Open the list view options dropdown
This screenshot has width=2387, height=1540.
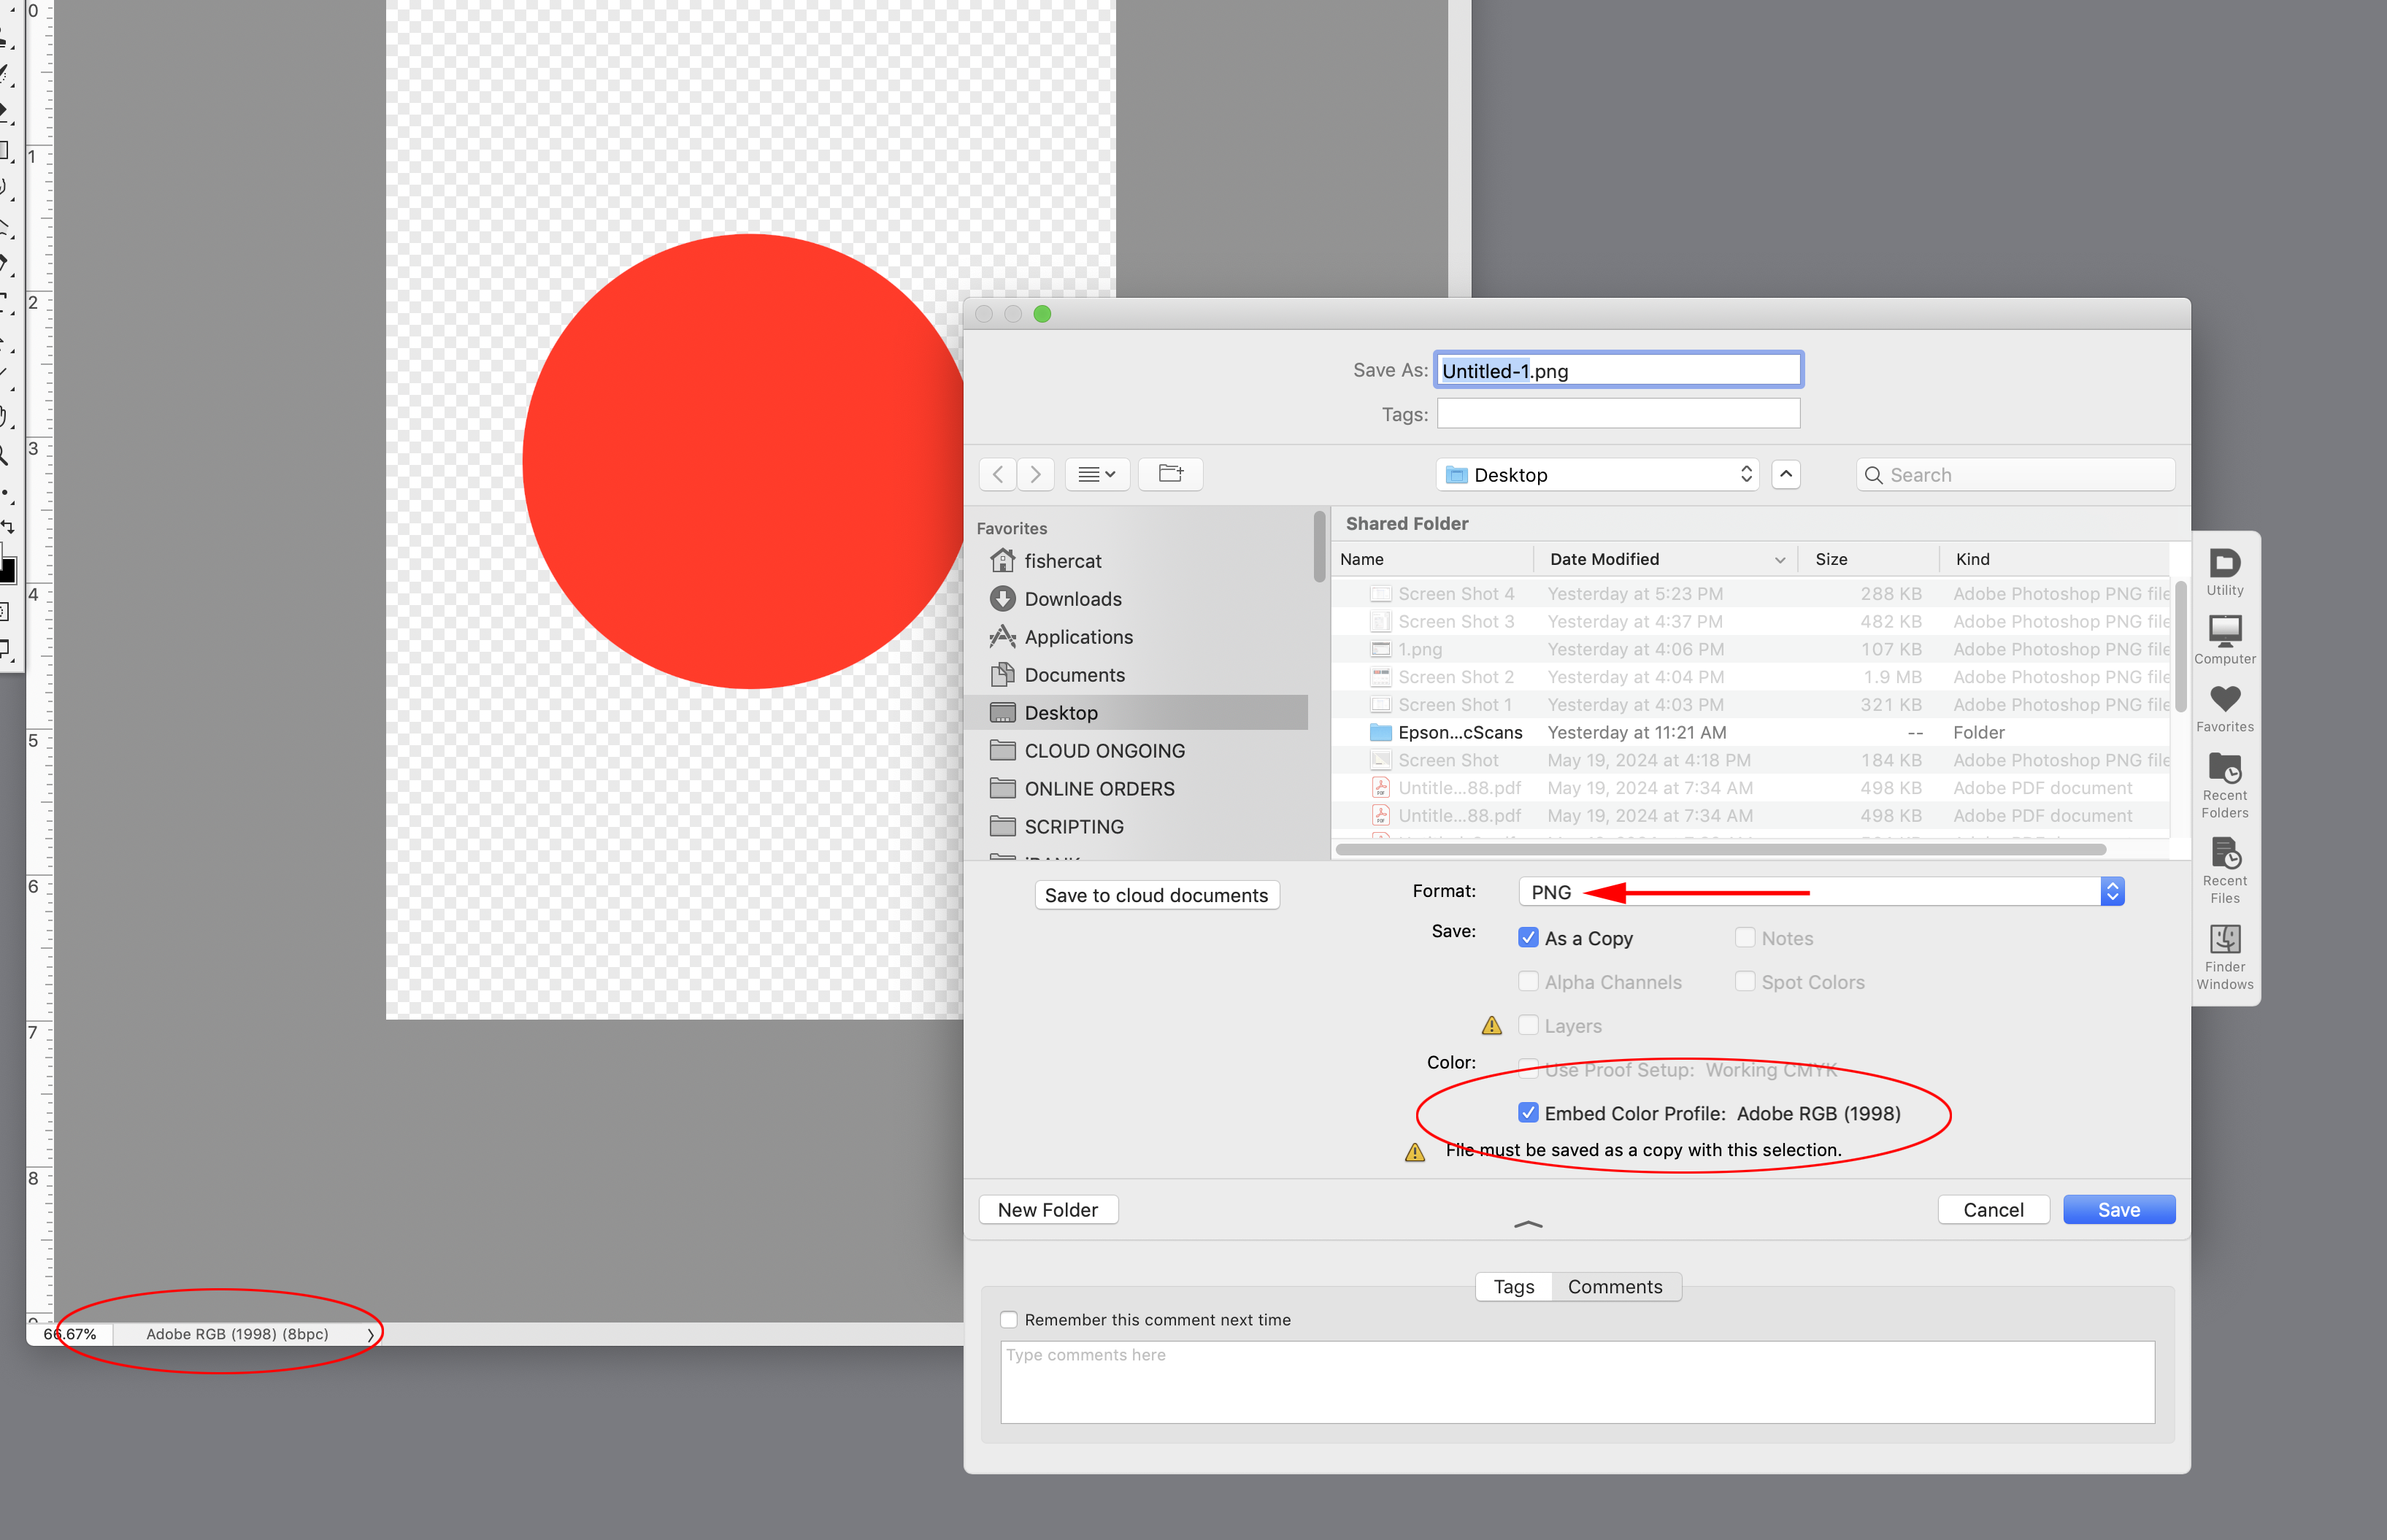point(1096,474)
